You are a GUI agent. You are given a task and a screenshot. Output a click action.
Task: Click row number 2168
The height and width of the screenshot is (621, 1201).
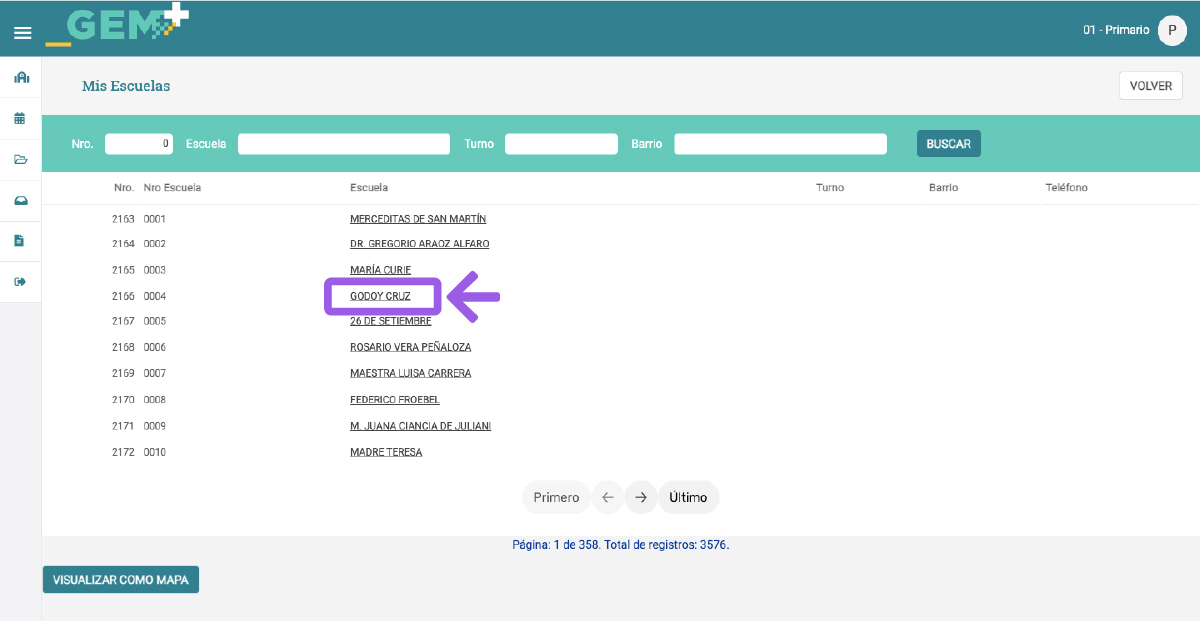[x=123, y=347]
